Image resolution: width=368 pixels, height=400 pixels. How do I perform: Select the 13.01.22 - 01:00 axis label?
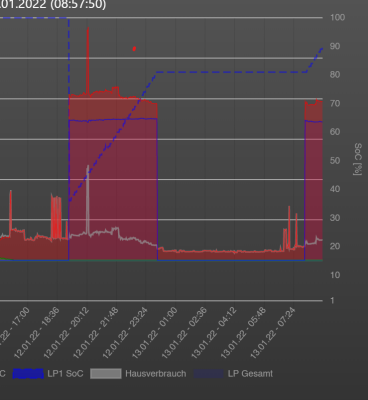[155, 333]
